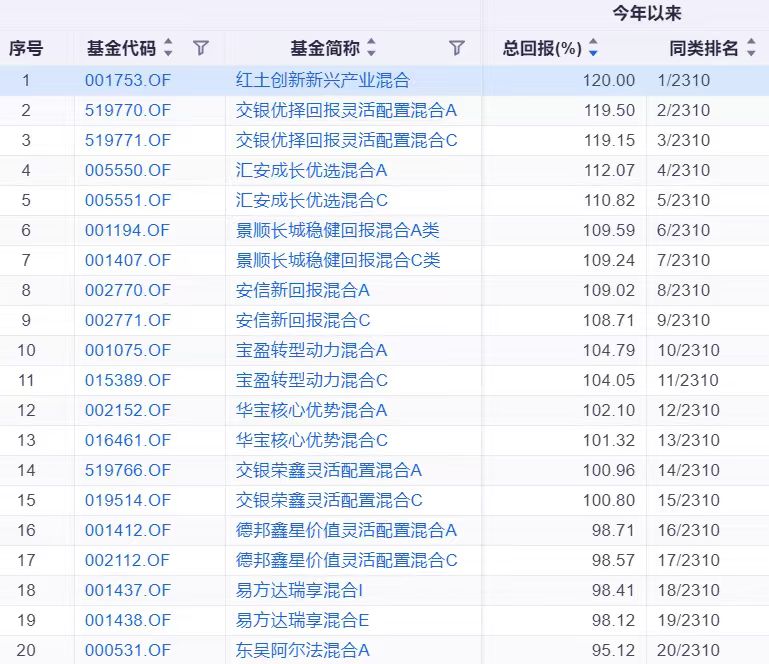Open 汇安成长优选混合A fund name

[x=311, y=170]
